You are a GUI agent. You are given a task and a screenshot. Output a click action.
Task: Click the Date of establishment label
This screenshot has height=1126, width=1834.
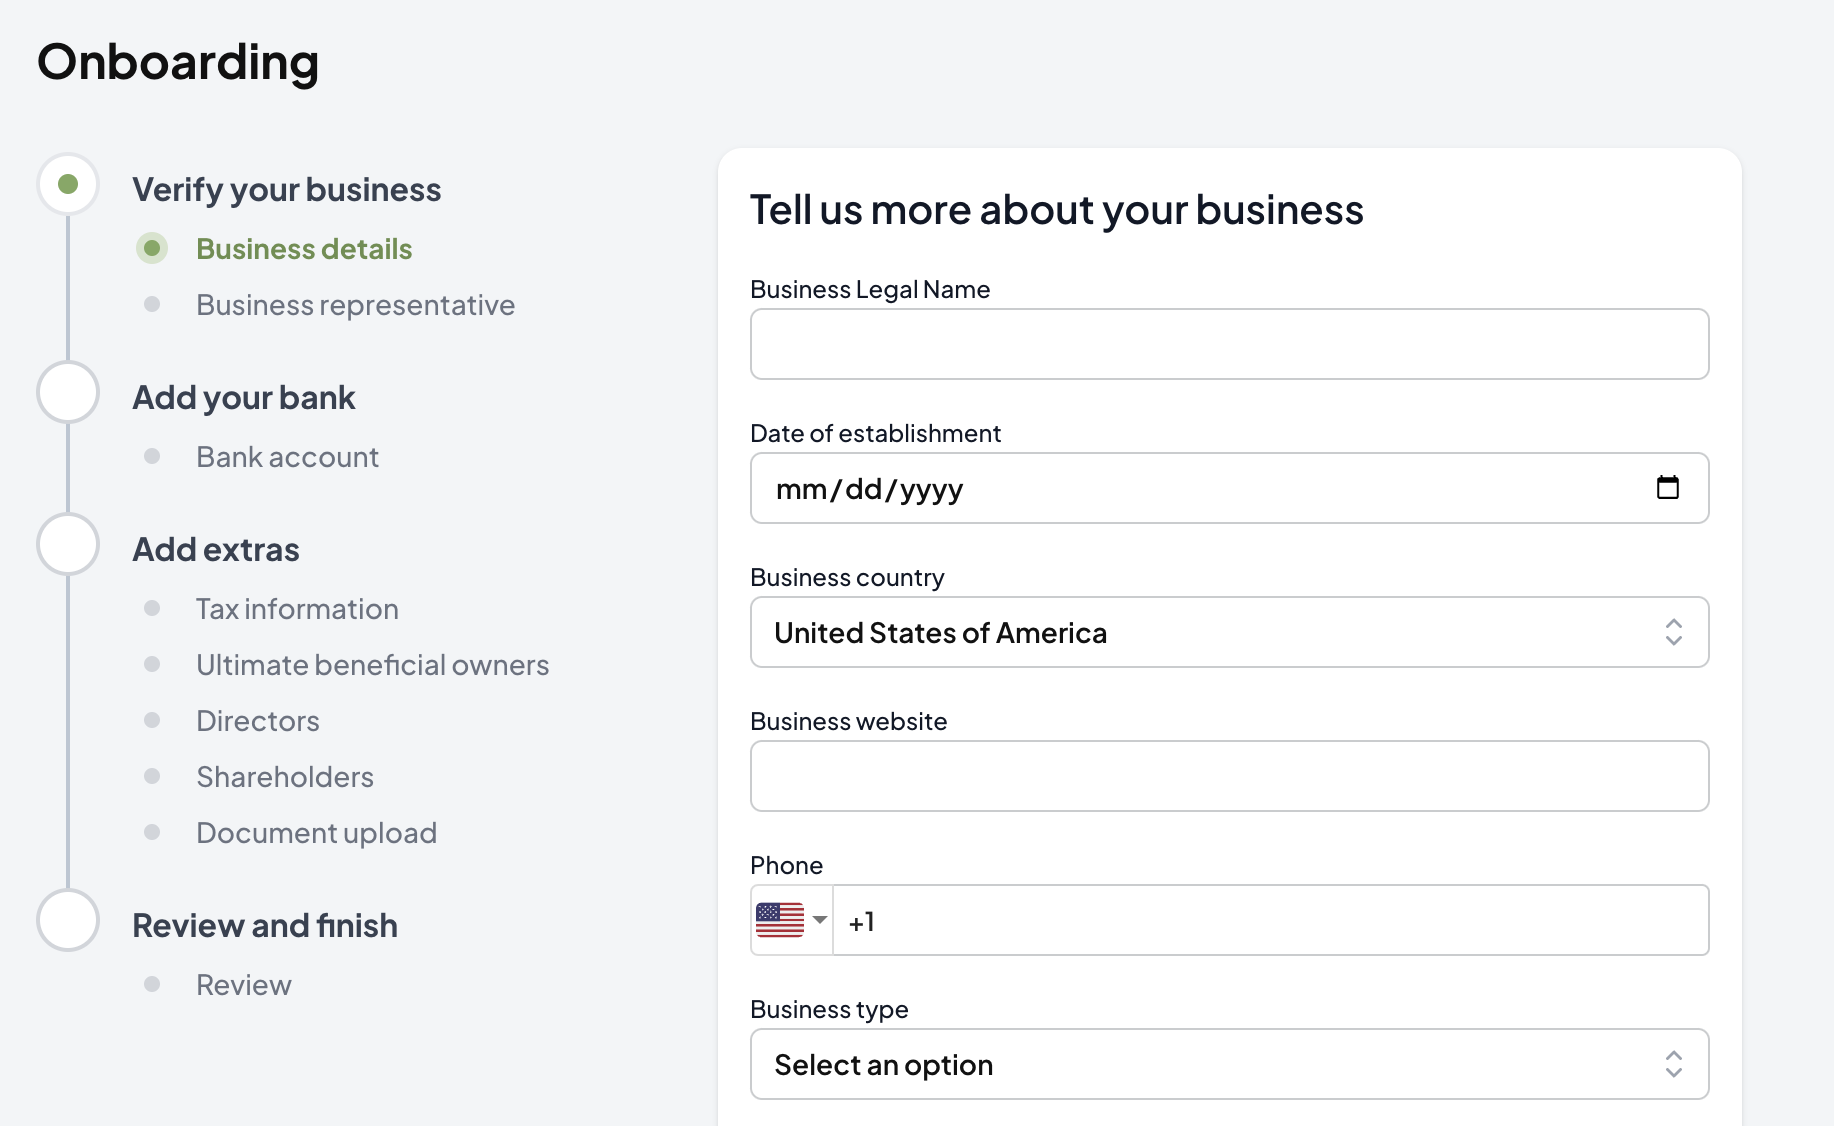875,433
